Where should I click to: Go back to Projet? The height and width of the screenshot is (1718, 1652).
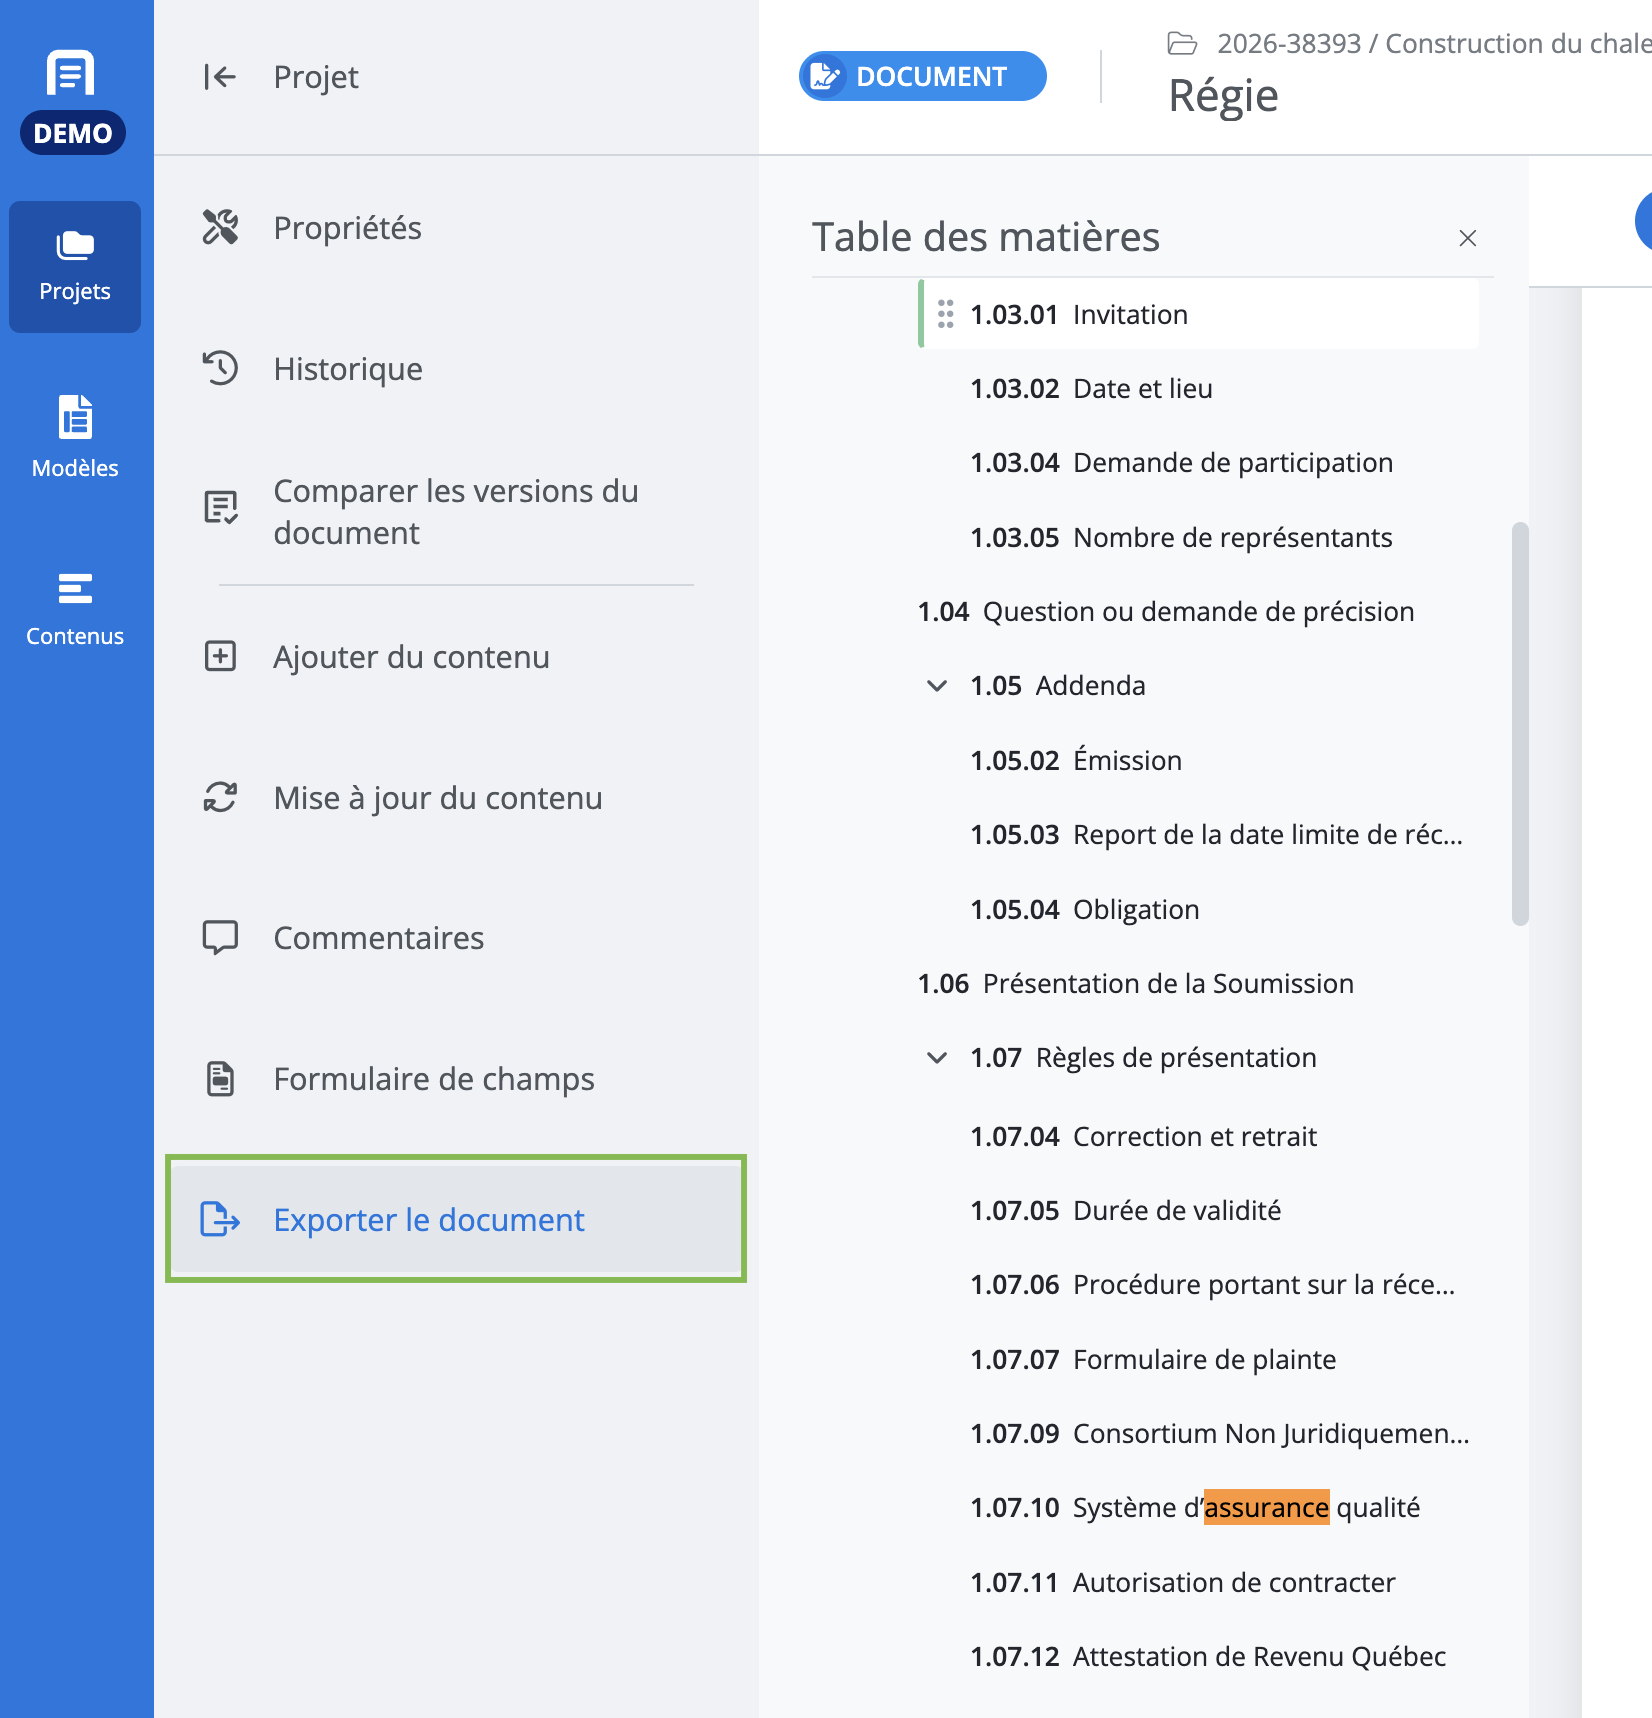pos(316,77)
